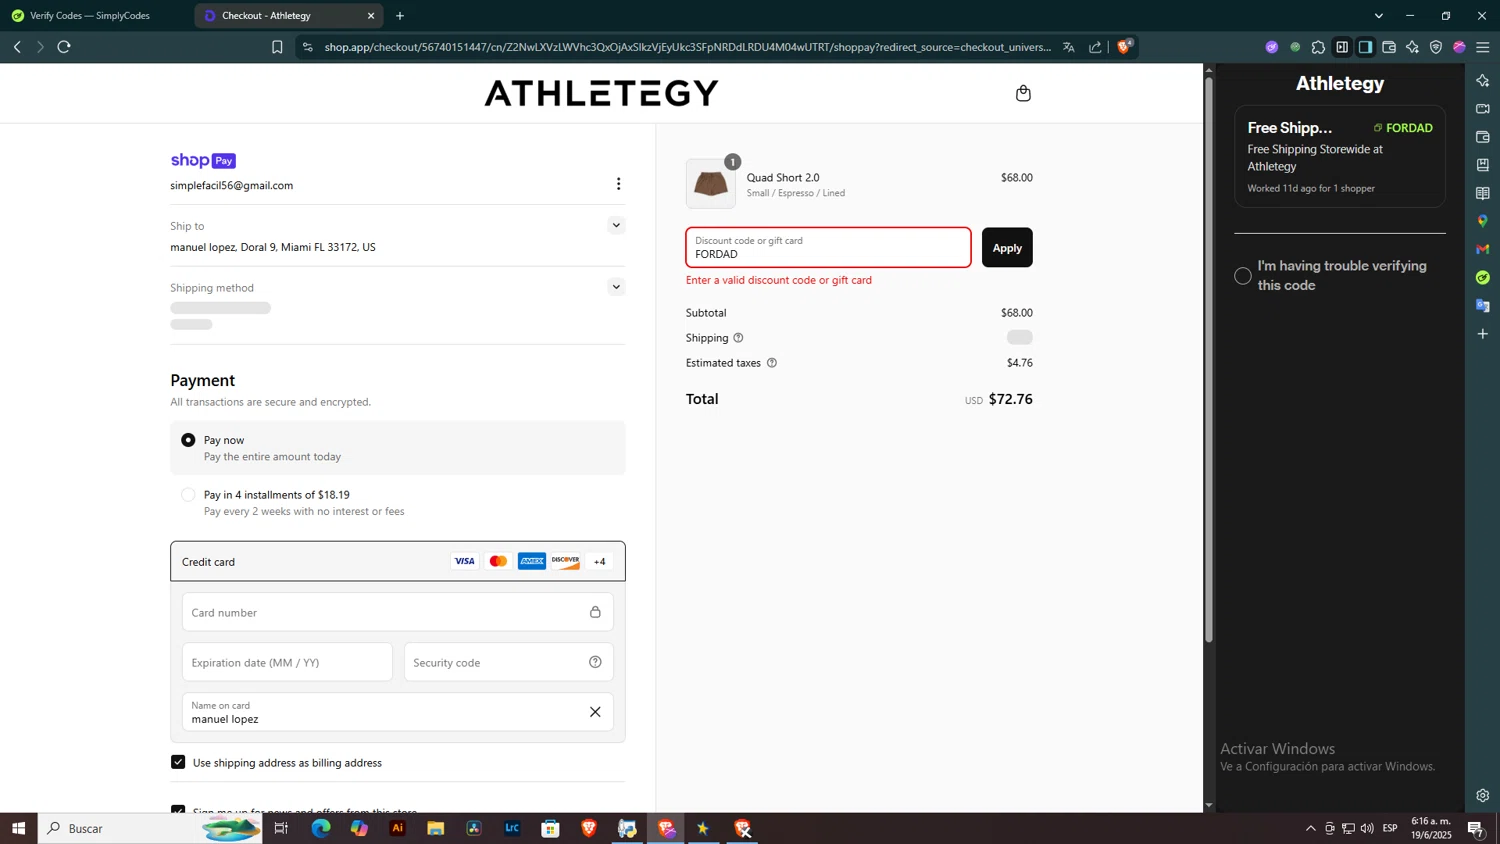Focus the Expiration date field
Screen dimensions: 1500x844
point(287,662)
